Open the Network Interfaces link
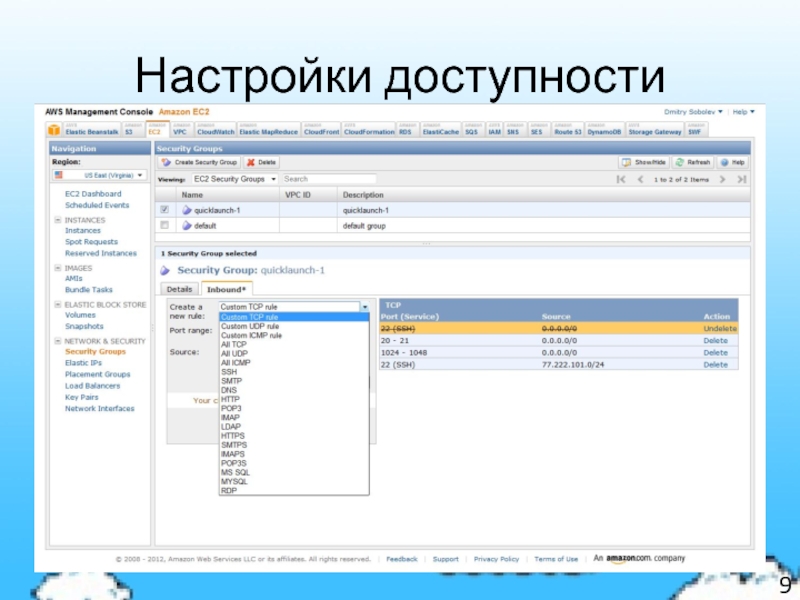This screenshot has height=600, width=800. click(99, 408)
